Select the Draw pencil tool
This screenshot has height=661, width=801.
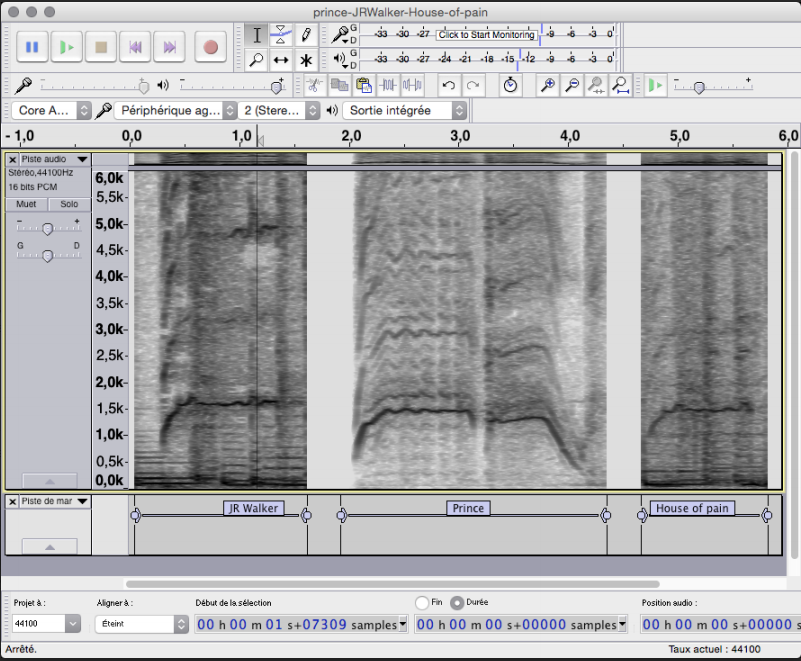(x=306, y=35)
